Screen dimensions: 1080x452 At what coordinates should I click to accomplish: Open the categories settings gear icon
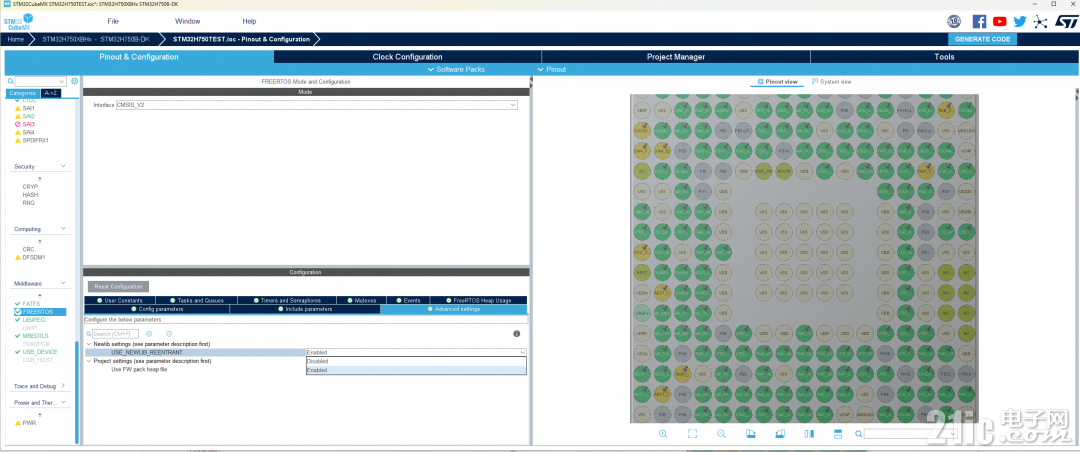[74, 81]
